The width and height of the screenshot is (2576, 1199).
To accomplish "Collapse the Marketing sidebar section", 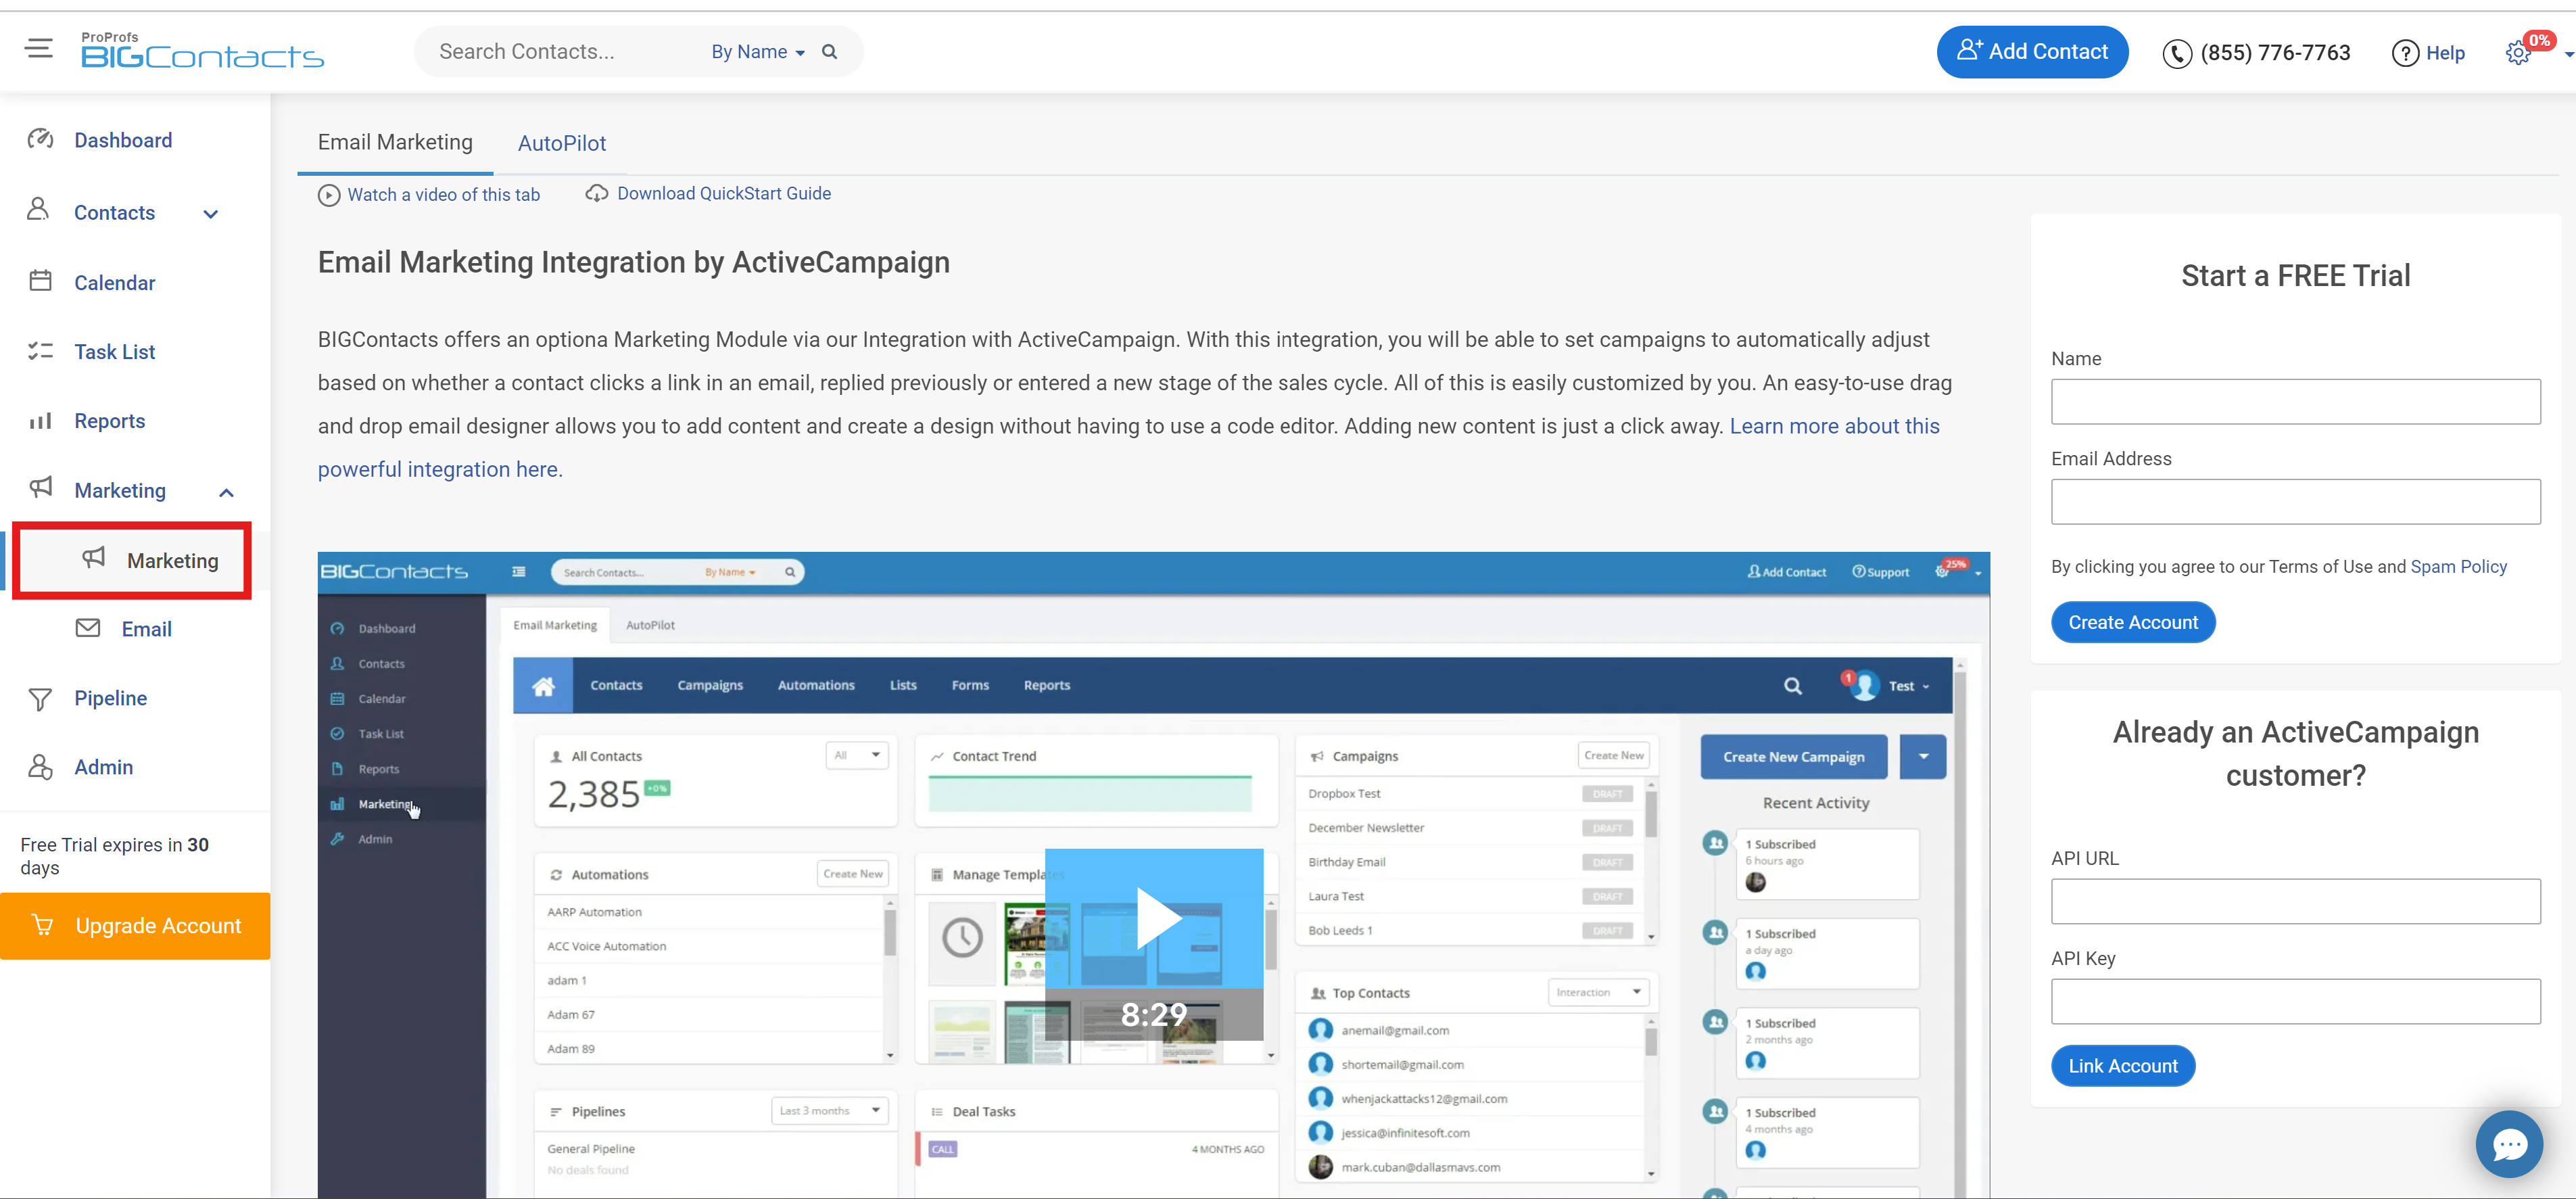I will [x=226, y=492].
